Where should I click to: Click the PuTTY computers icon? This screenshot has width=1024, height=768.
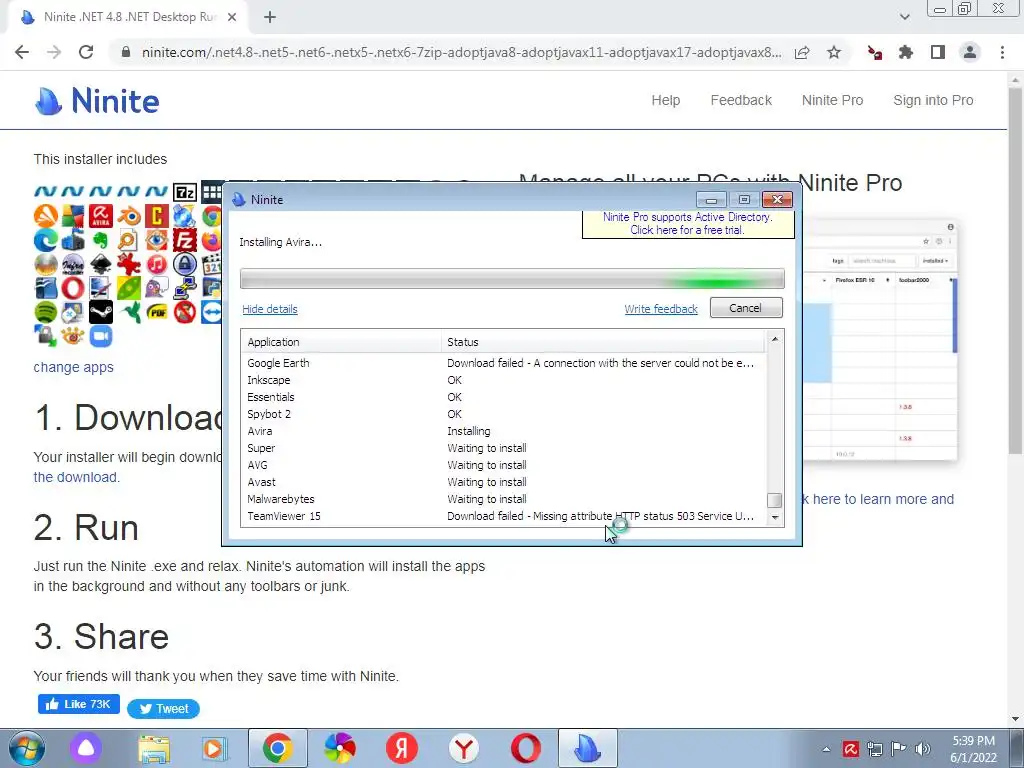pyautogui.click(x=185, y=287)
